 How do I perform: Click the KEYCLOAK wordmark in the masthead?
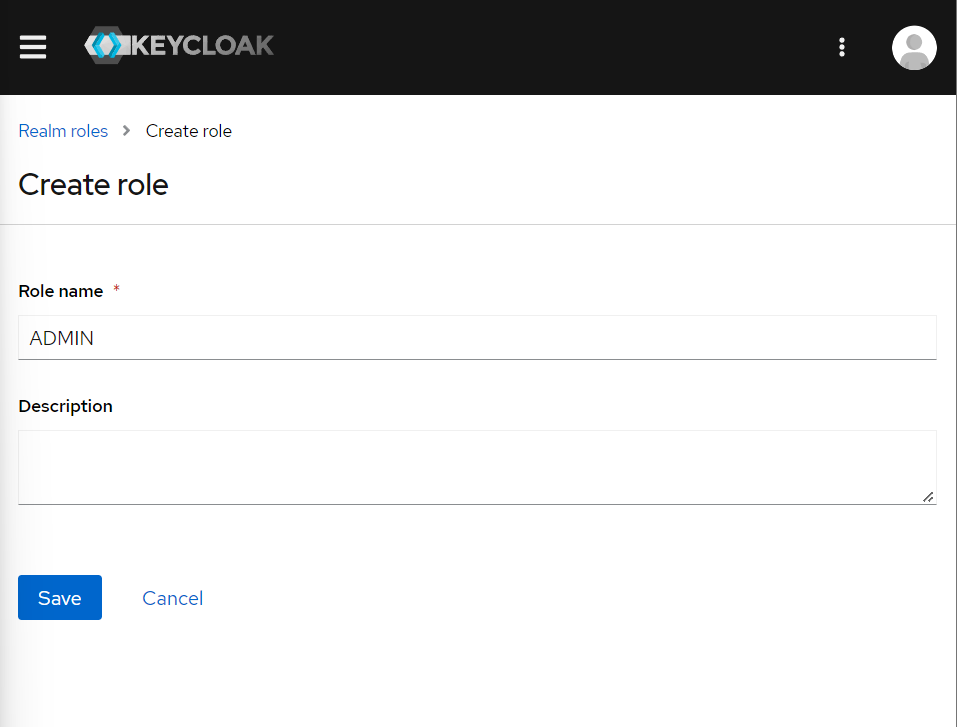click(200, 45)
